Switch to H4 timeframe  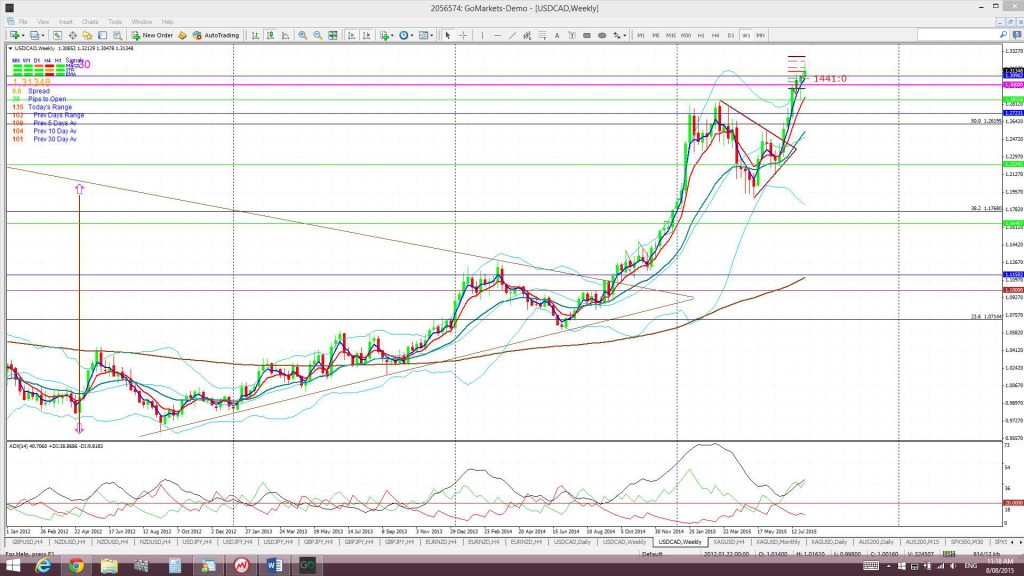(715, 35)
